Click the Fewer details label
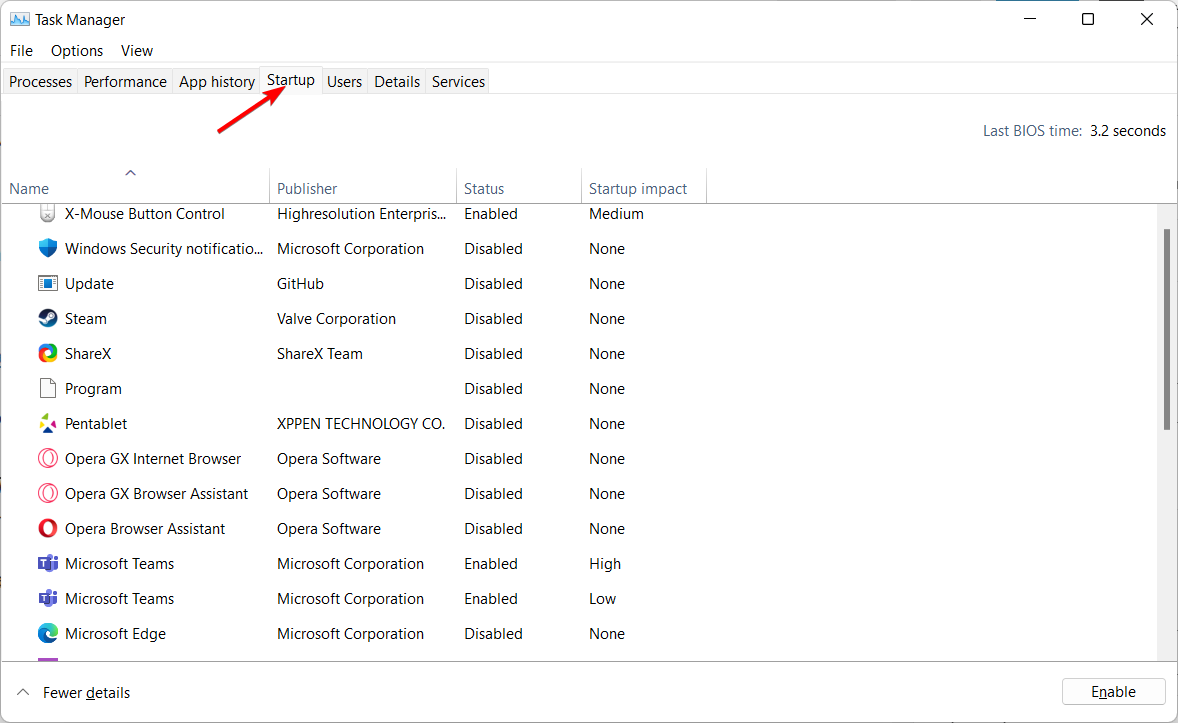This screenshot has height=723, width=1178. [86, 692]
